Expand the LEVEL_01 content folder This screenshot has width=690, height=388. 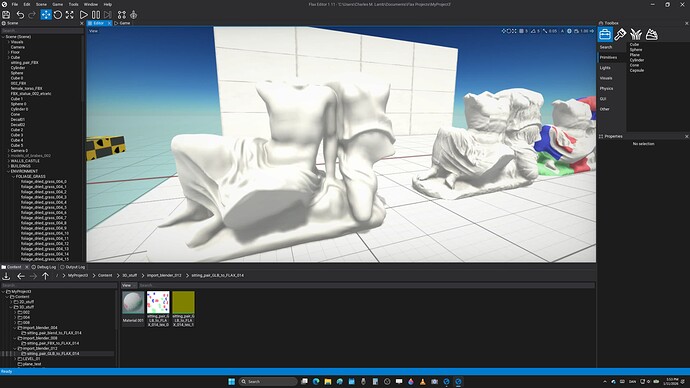tap(15, 359)
